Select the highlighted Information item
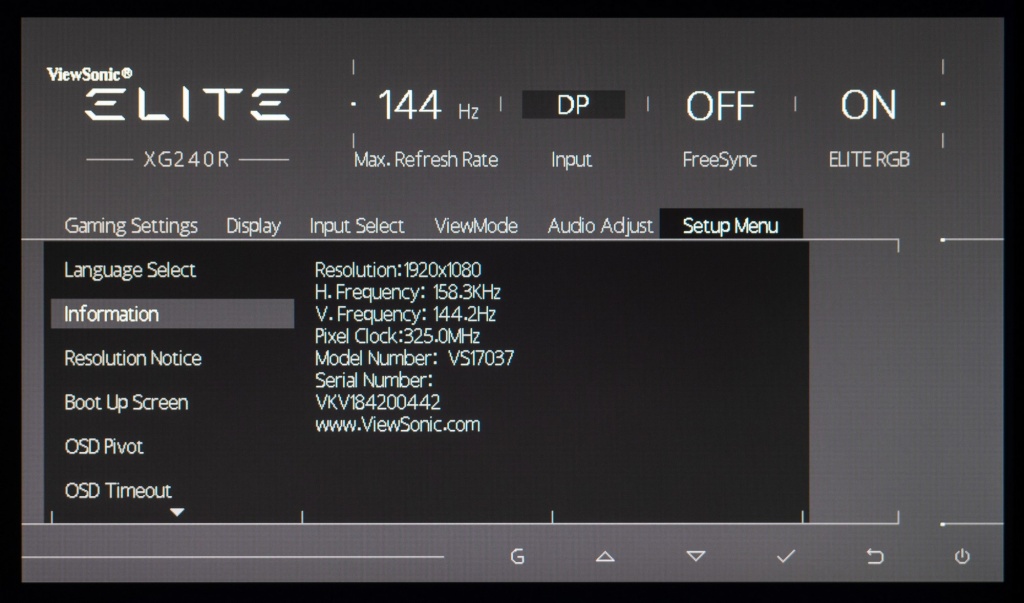This screenshot has height=603, width=1024. pos(172,314)
